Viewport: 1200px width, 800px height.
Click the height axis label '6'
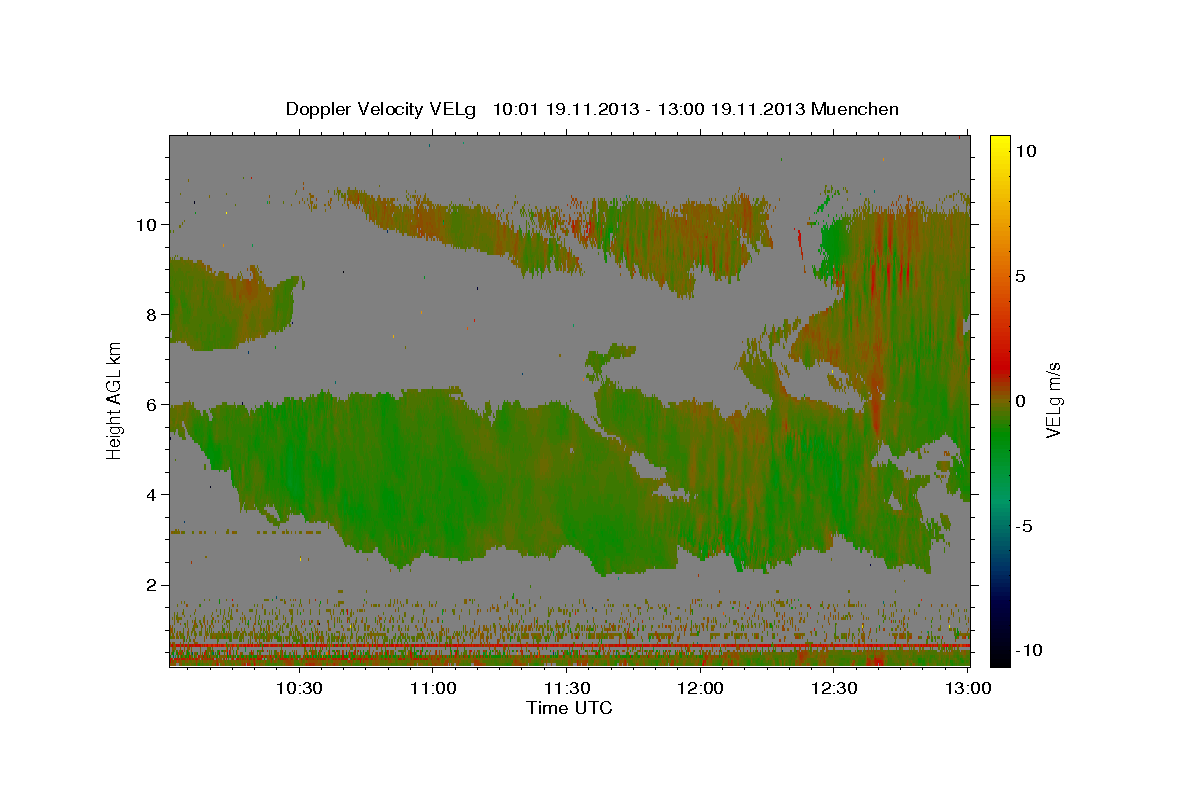(151, 404)
